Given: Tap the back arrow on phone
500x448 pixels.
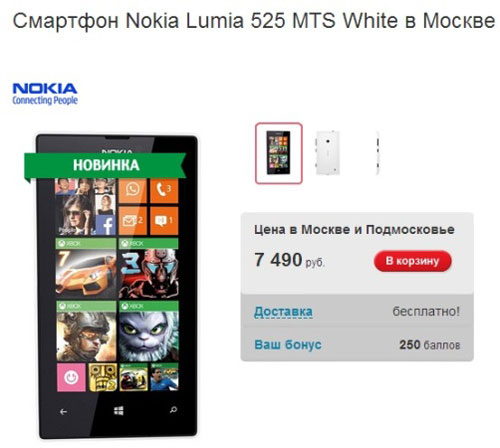Looking at the screenshot, I should [63, 412].
